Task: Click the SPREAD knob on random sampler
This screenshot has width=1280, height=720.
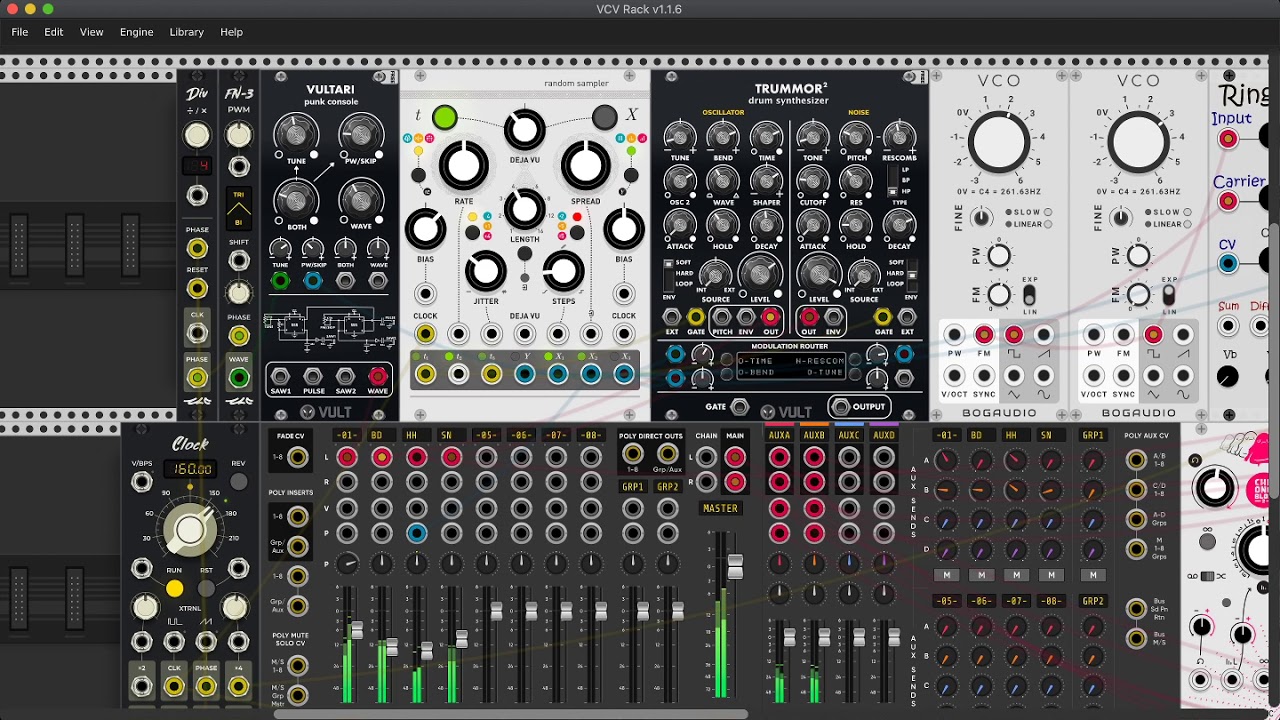Action: click(586, 165)
